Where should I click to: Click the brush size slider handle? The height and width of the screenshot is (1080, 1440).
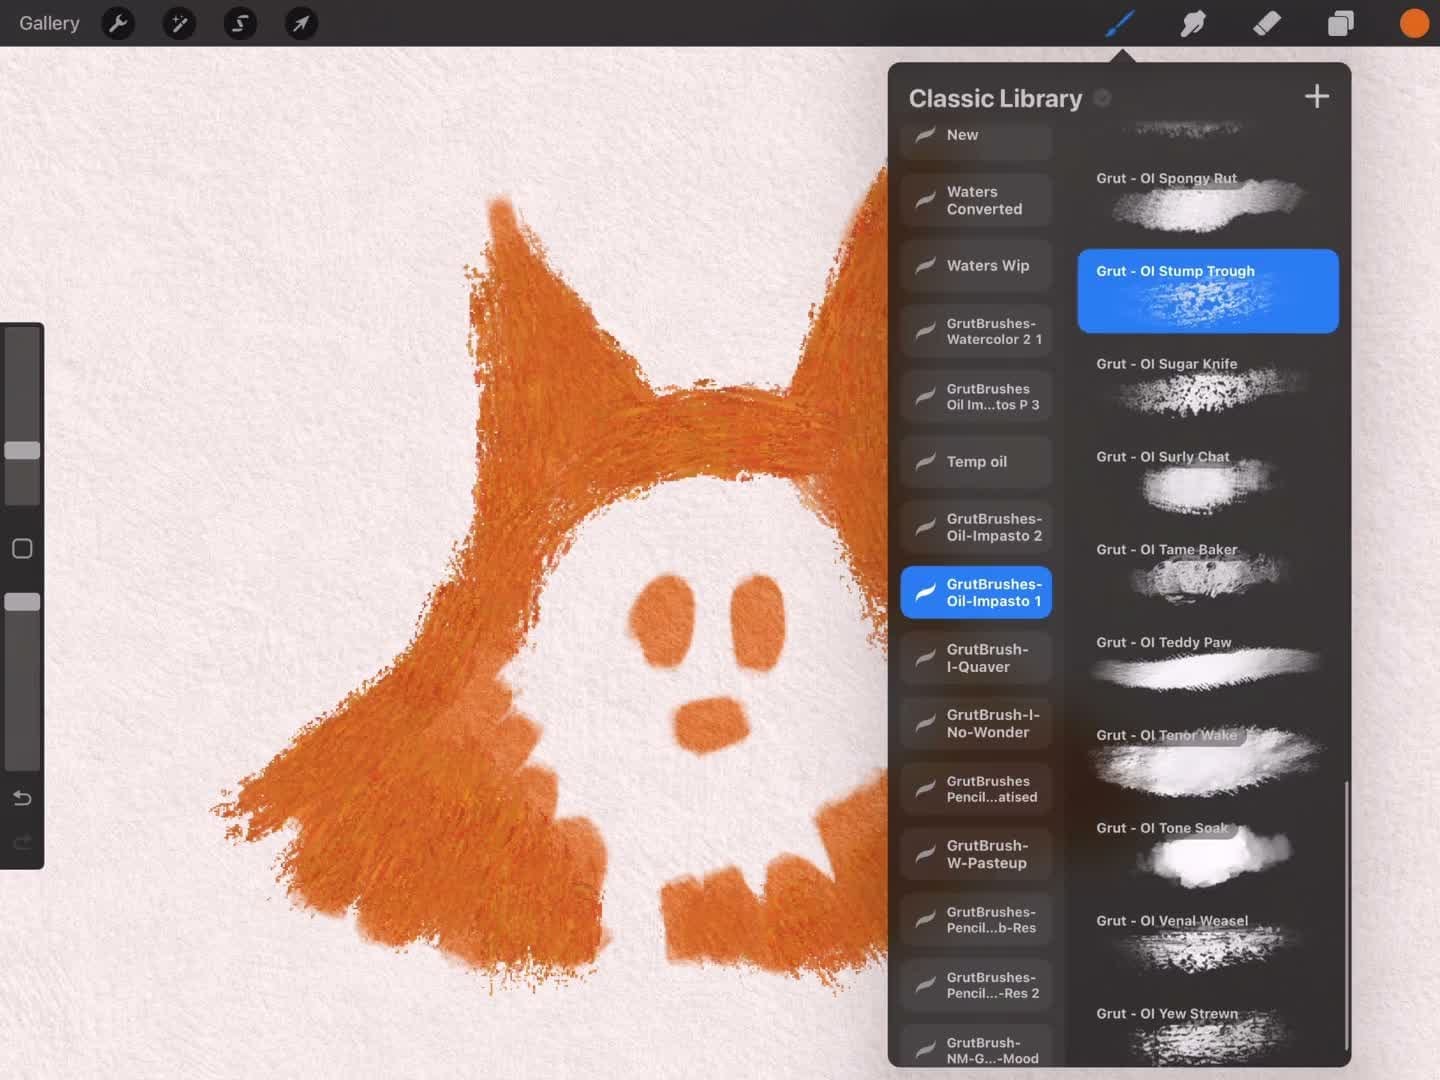point(22,450)
